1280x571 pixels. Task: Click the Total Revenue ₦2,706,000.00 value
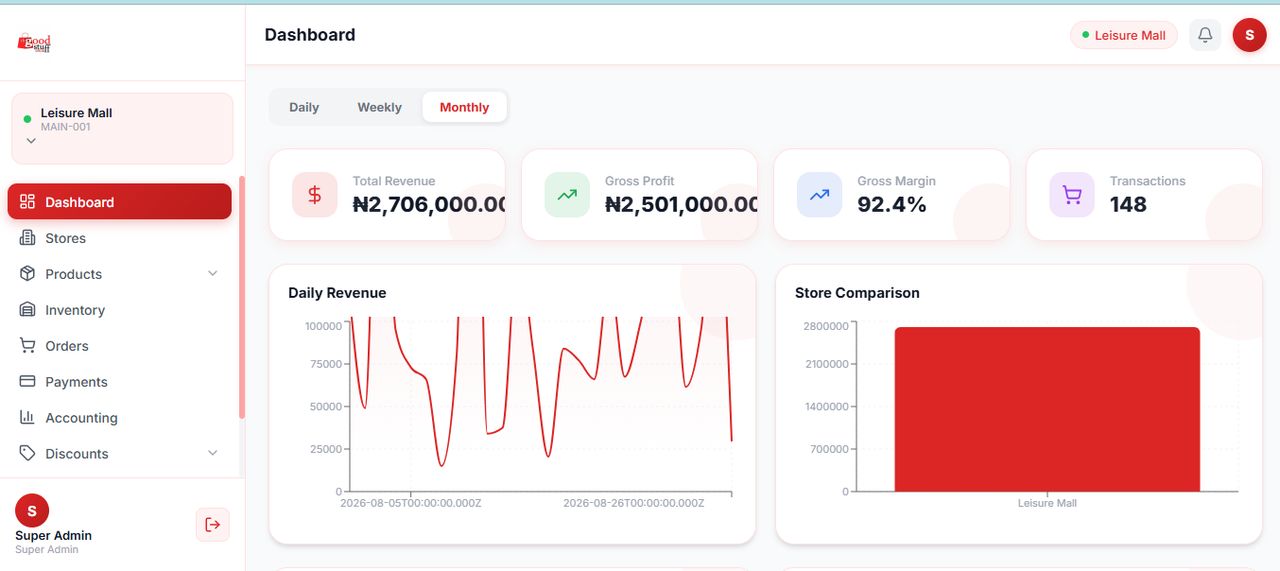click(x=430, y=205)
